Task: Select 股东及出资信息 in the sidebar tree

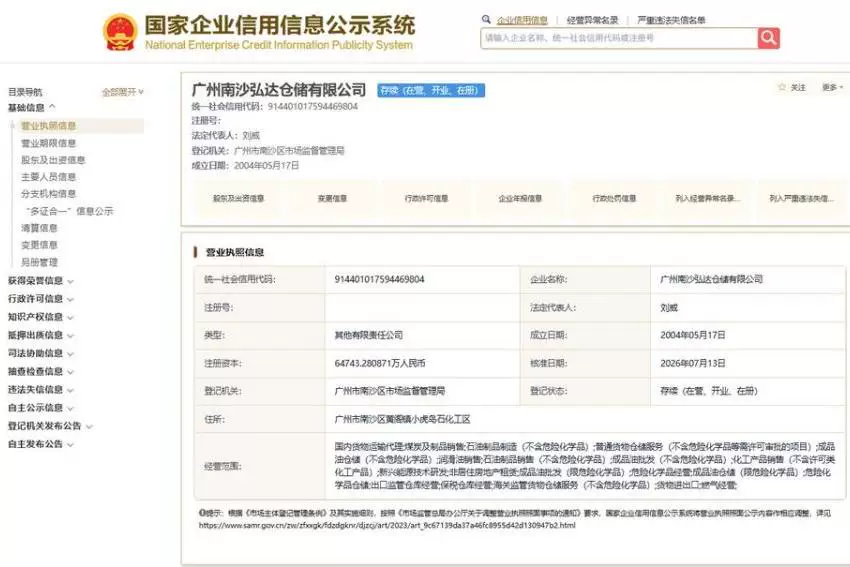Action: 53,160
